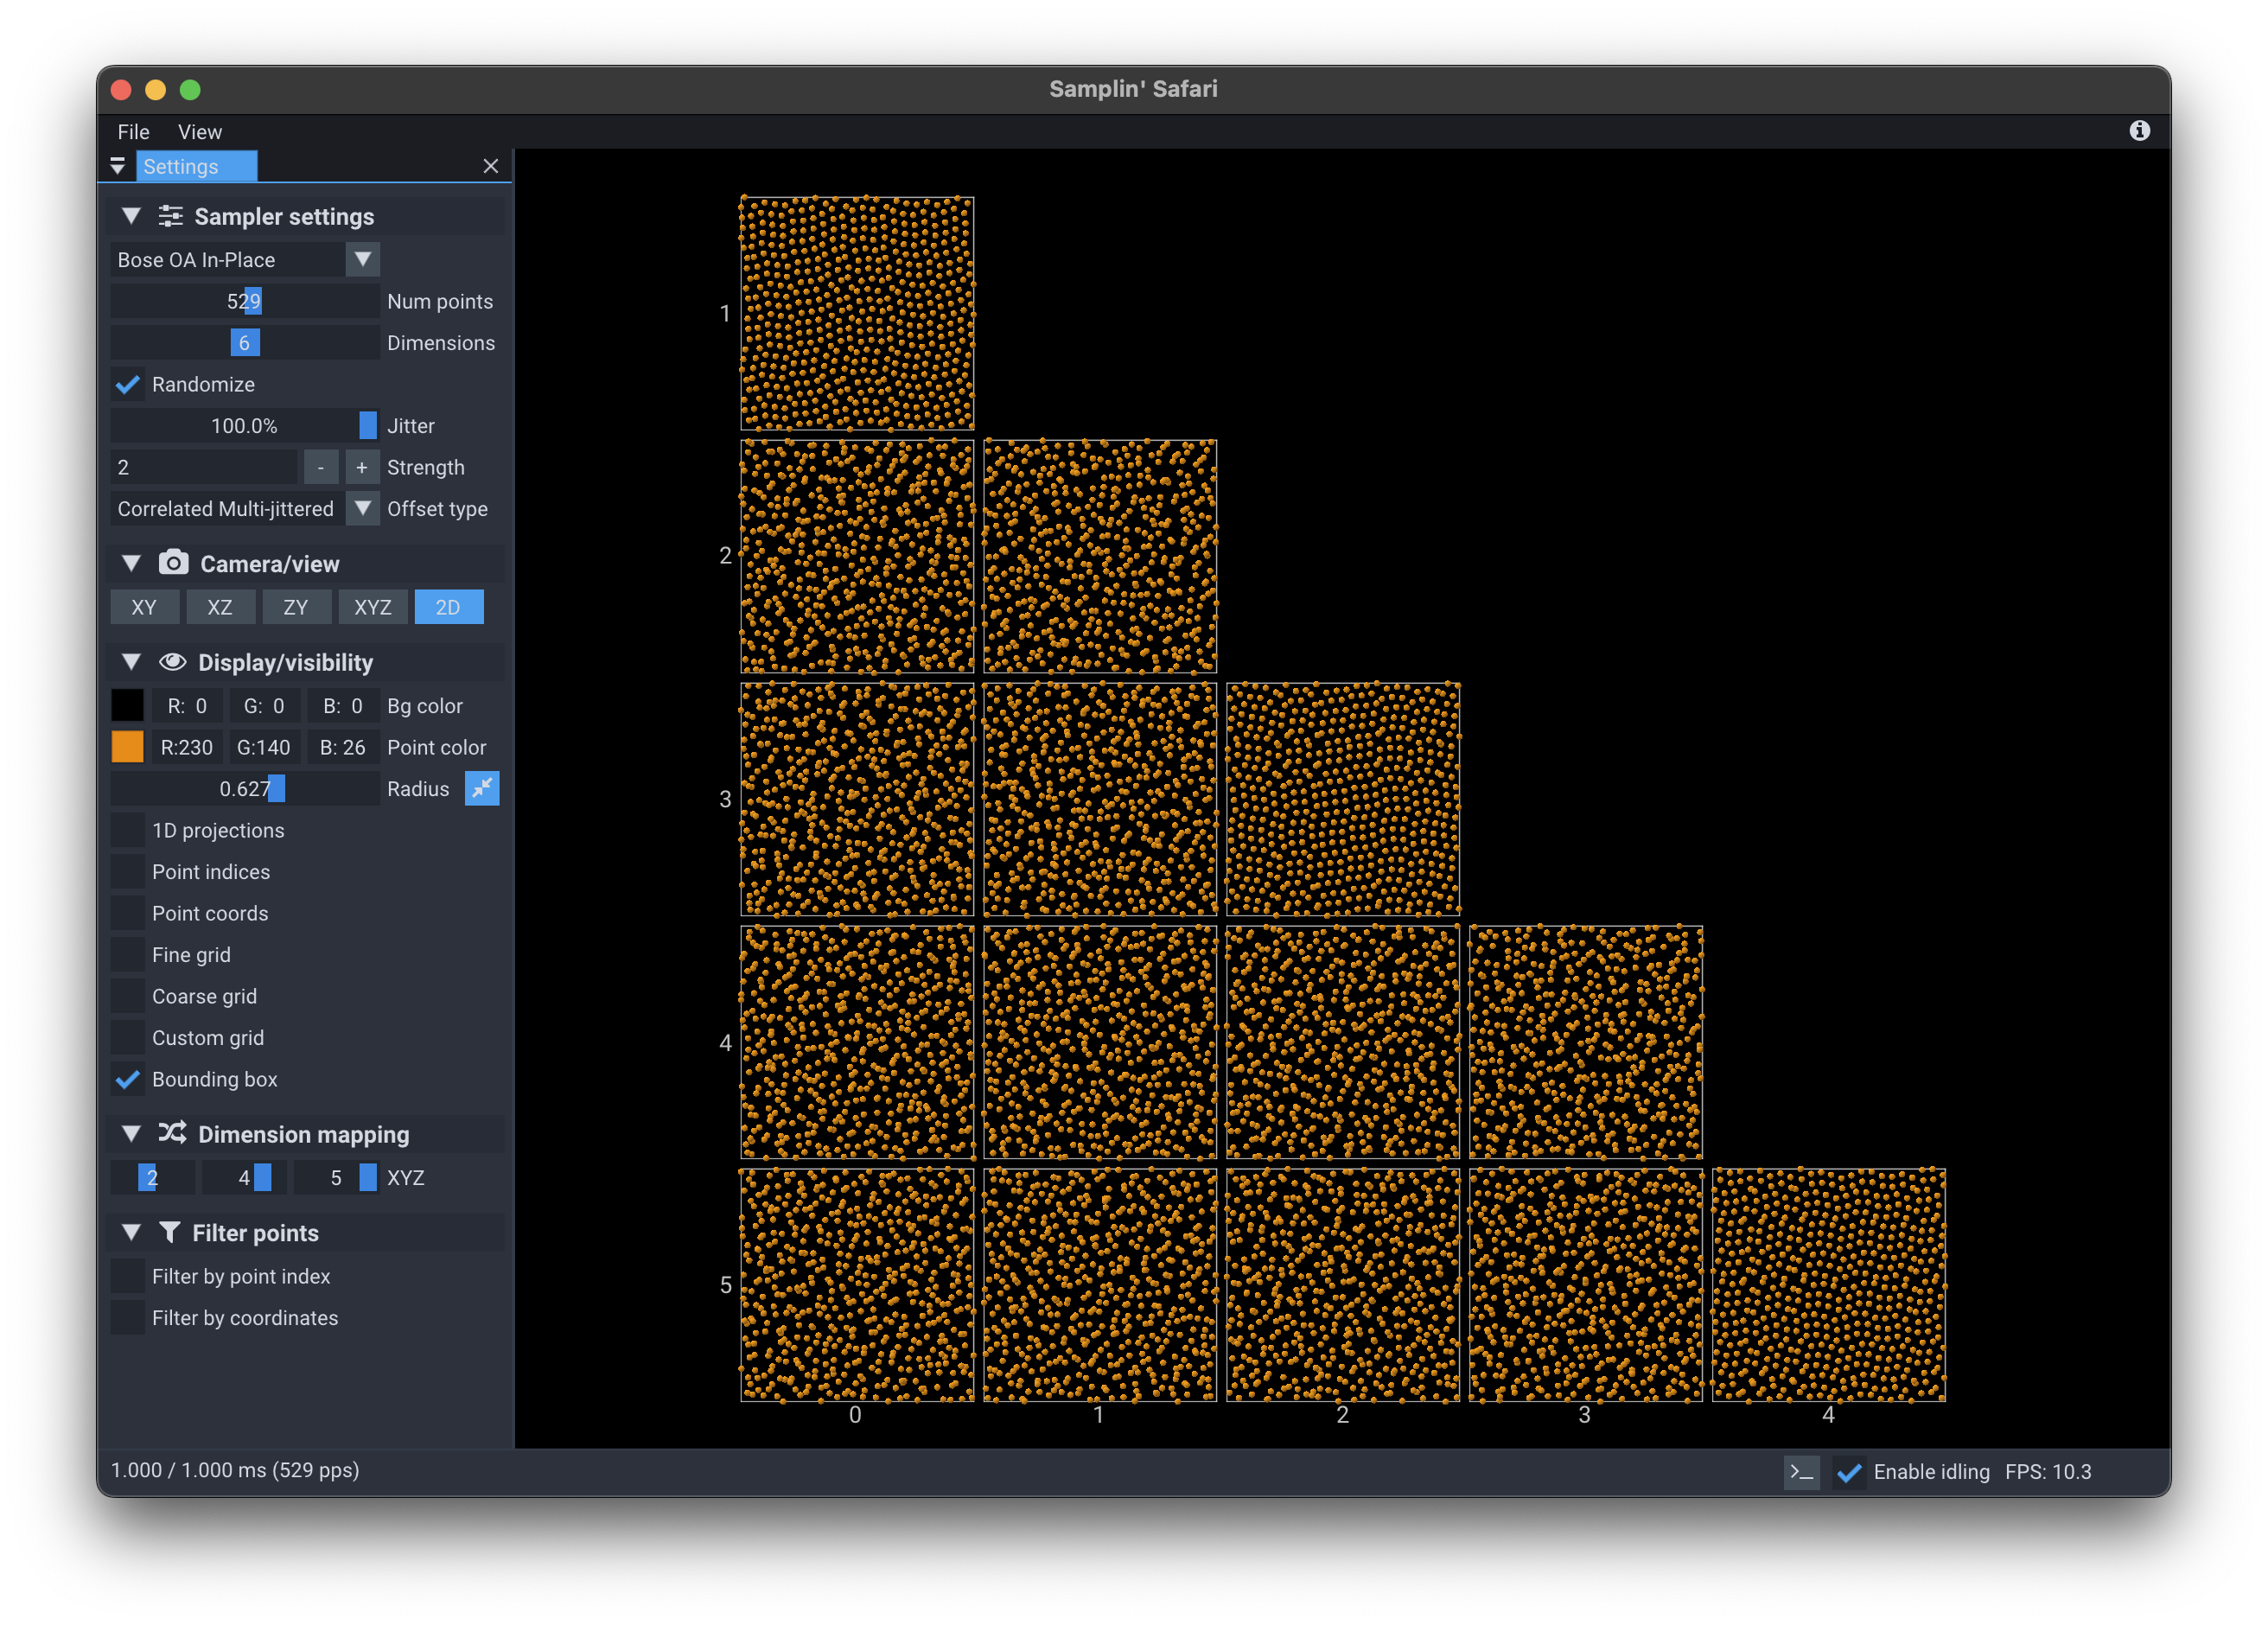Image resolution: width=2268 pixels, height=1625 pixels.
Task: Uncheck the Randomize checkbox
Action: click(x=128, y=385)
